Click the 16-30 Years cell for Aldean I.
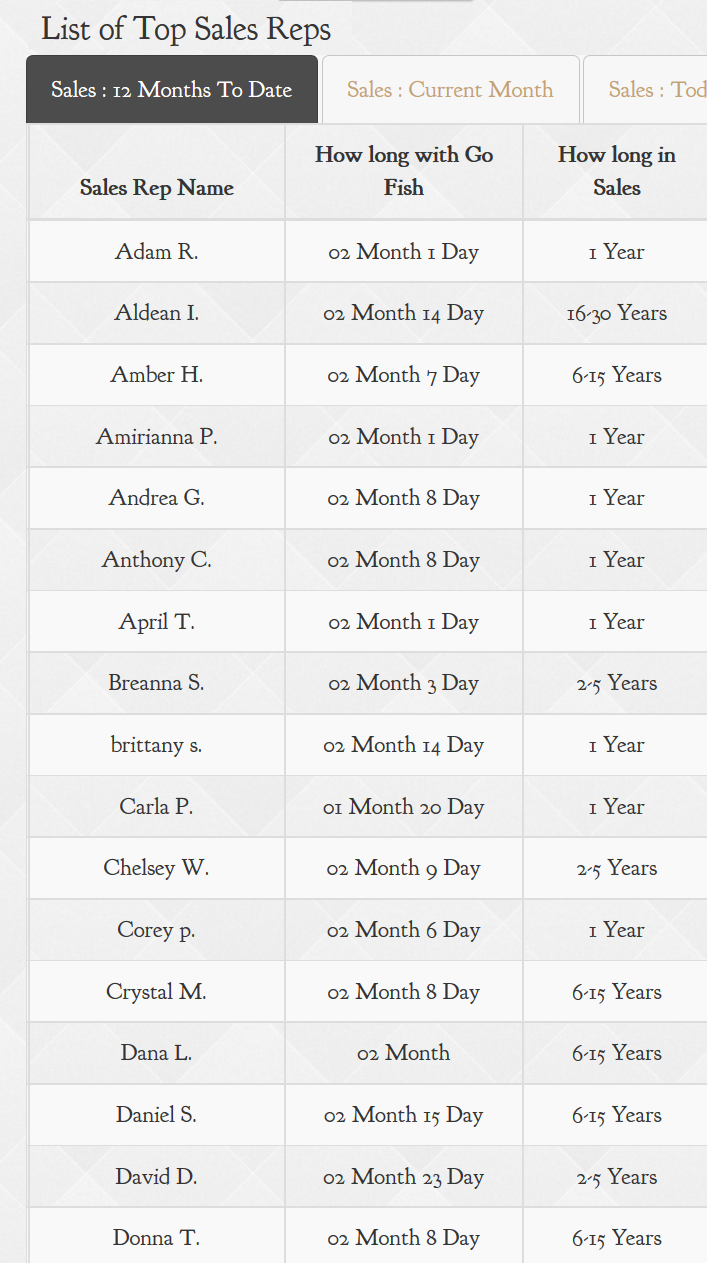 tap(616, 313)
